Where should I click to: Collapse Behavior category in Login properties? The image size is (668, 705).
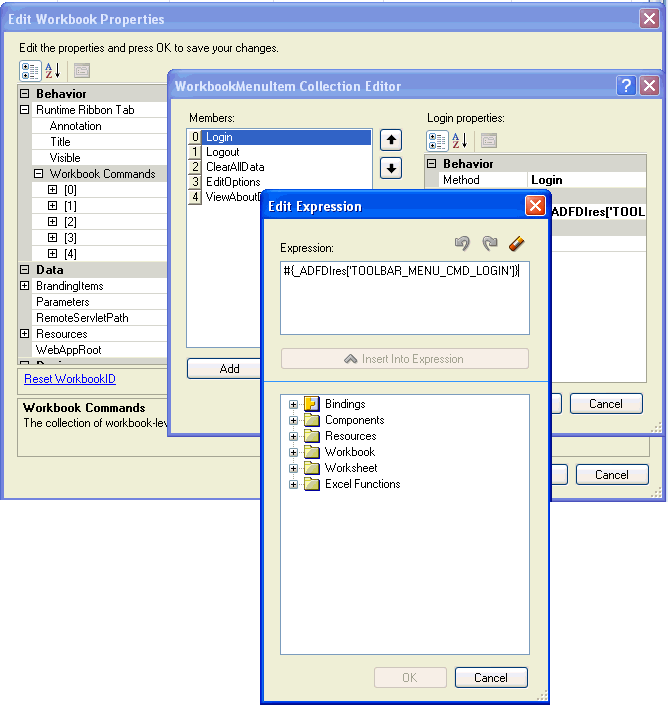[x=432, y=164]
